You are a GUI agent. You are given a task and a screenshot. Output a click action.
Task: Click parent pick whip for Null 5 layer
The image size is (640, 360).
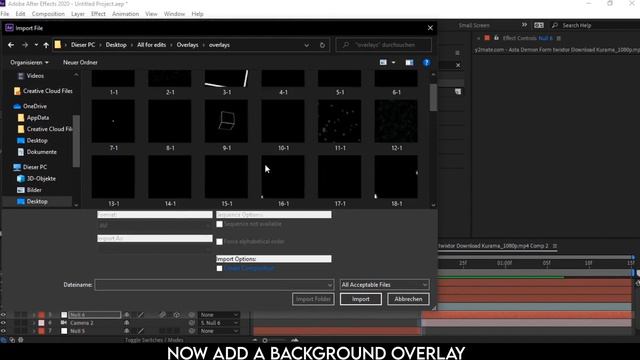click(x=191, y=331)
